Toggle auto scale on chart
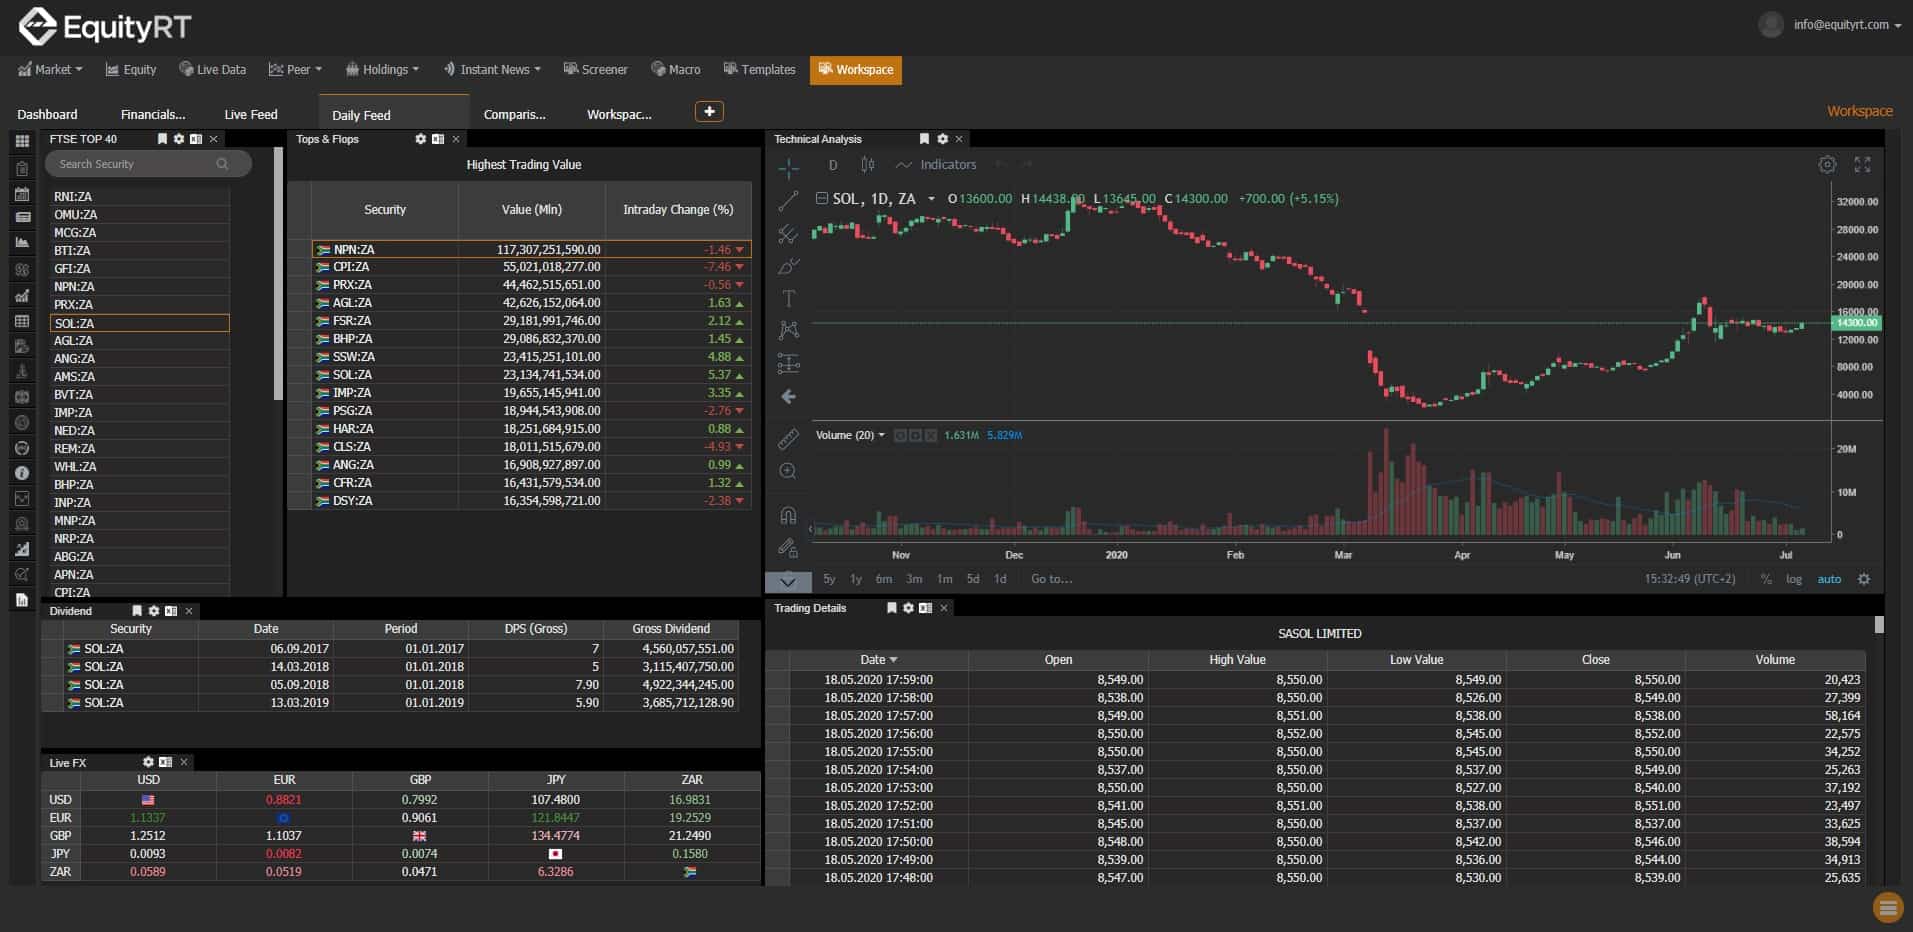 click(x=1829, y=579)
